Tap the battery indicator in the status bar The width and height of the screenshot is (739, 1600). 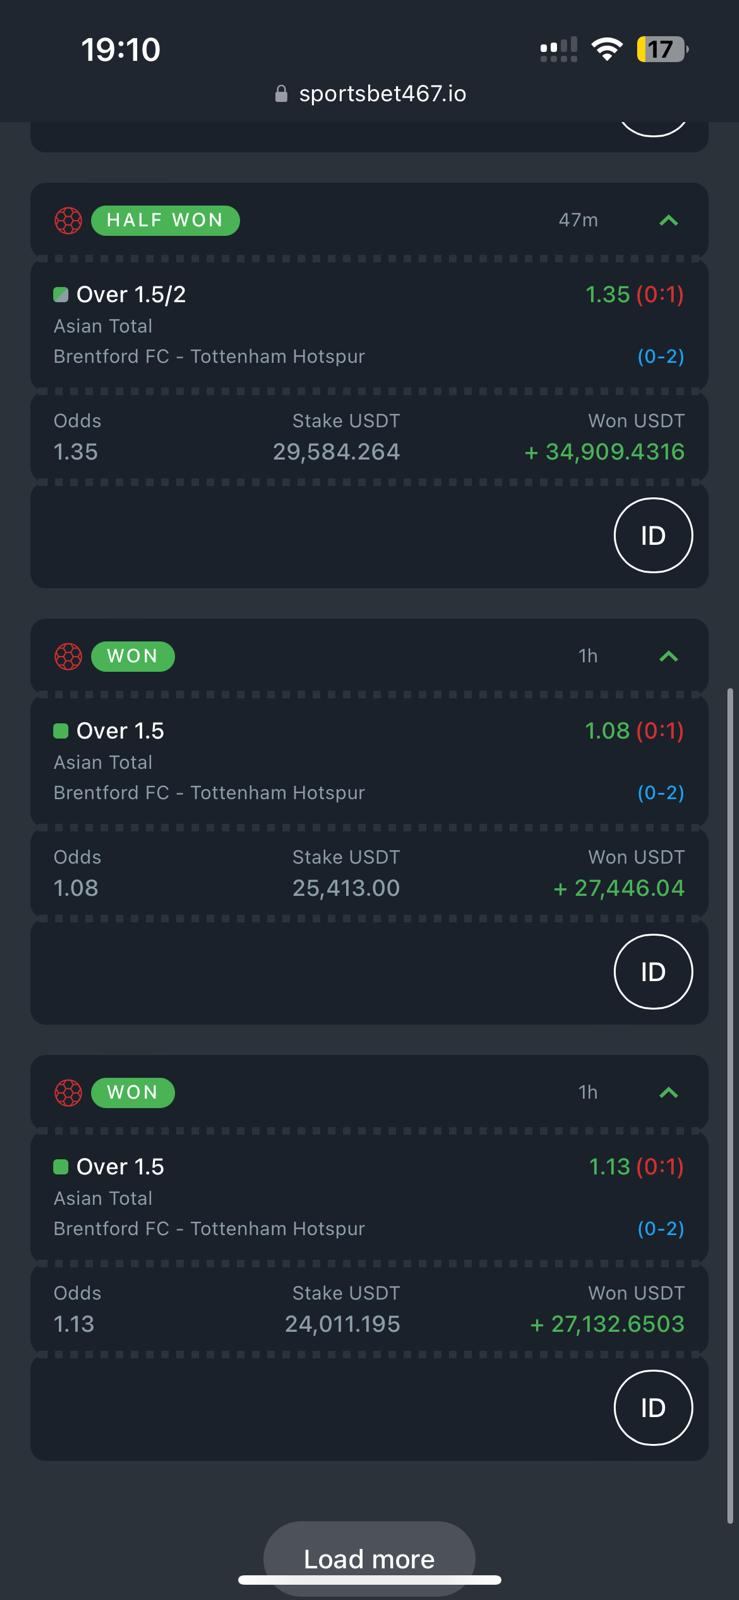[x=662, y=49]
